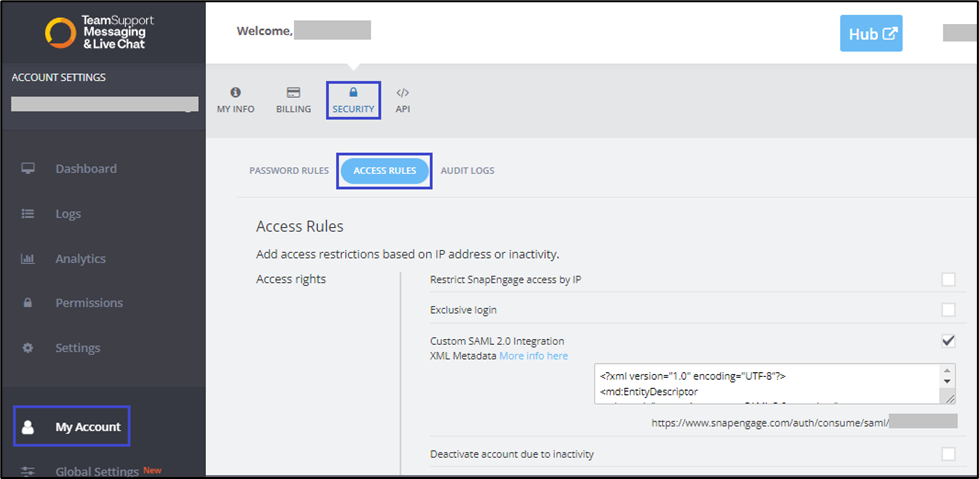Image resolution: width=979 pixels, height=479 pixels.
Task: Switch to the Password Rules tab
Action: point(289,171)
